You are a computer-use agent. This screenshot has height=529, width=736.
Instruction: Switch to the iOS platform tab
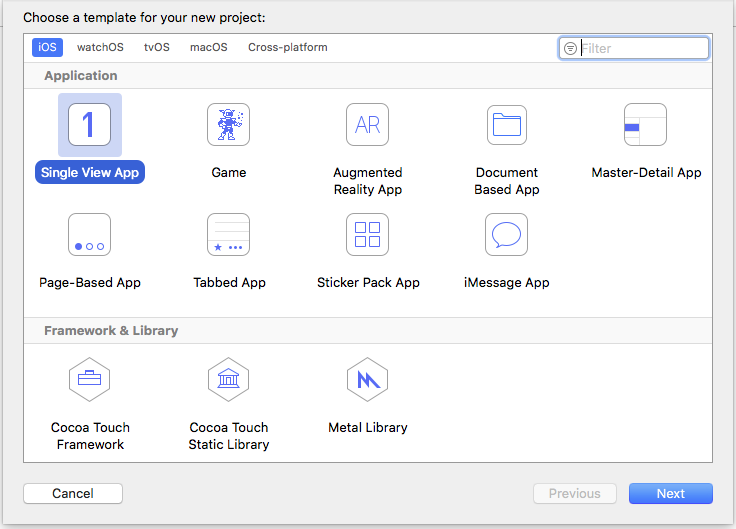(x=47, y=47)
